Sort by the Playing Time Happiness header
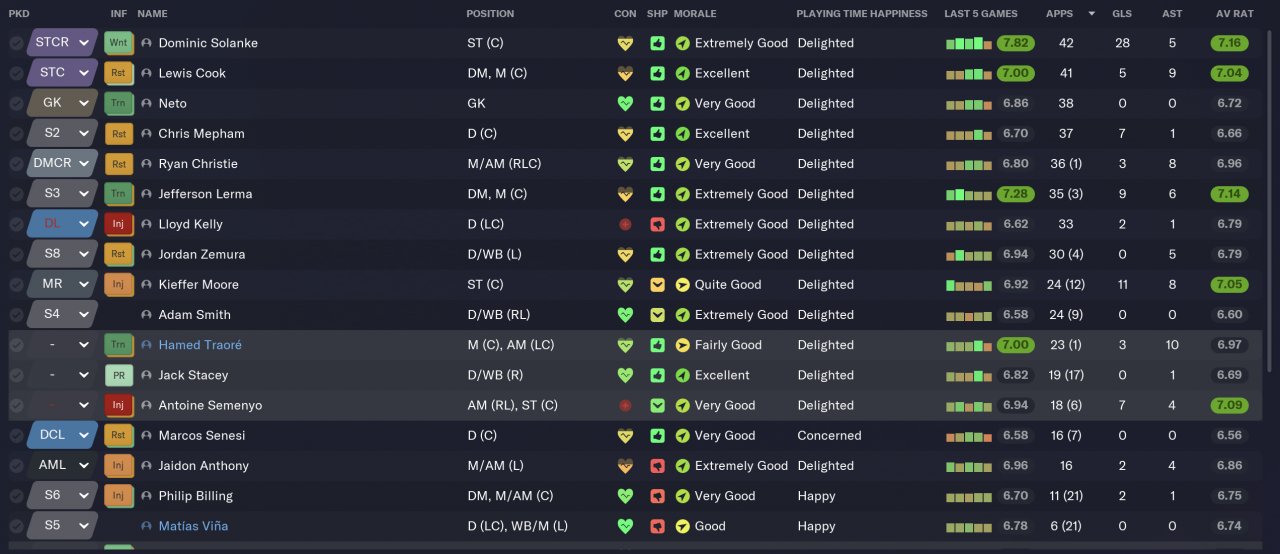Image resolution: width=1280 pixels, height=554 pixels. (860, 14)
